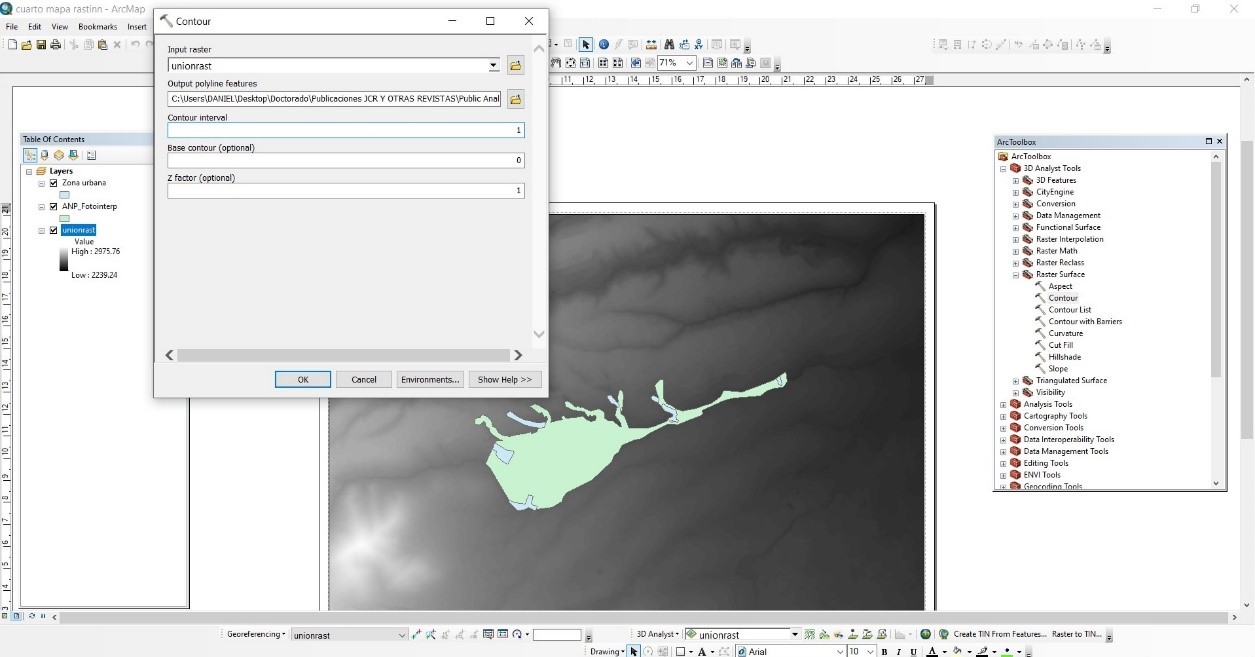Toggle the ANP_Fotointerp layer visibility
The height and width of the screenshot is (657, 1255).
coord(54,207)
